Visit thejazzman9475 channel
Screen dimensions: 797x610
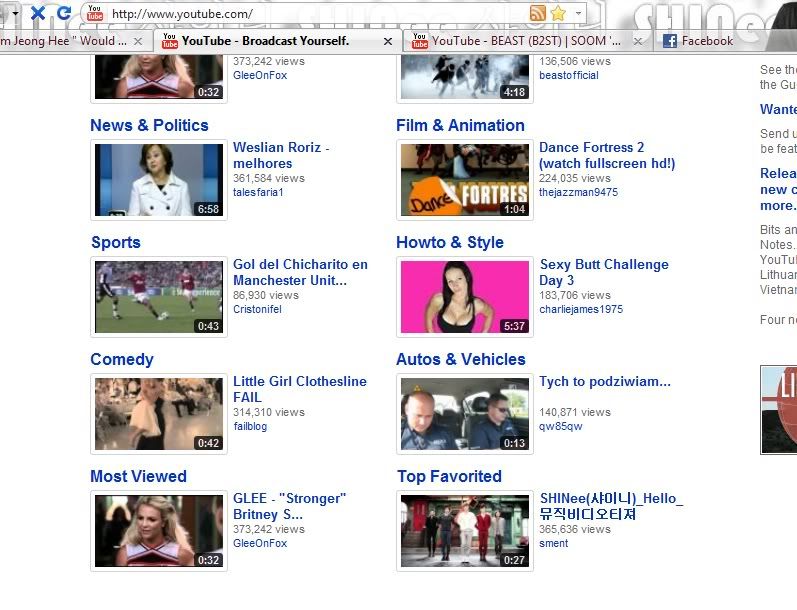click(578, 192)
